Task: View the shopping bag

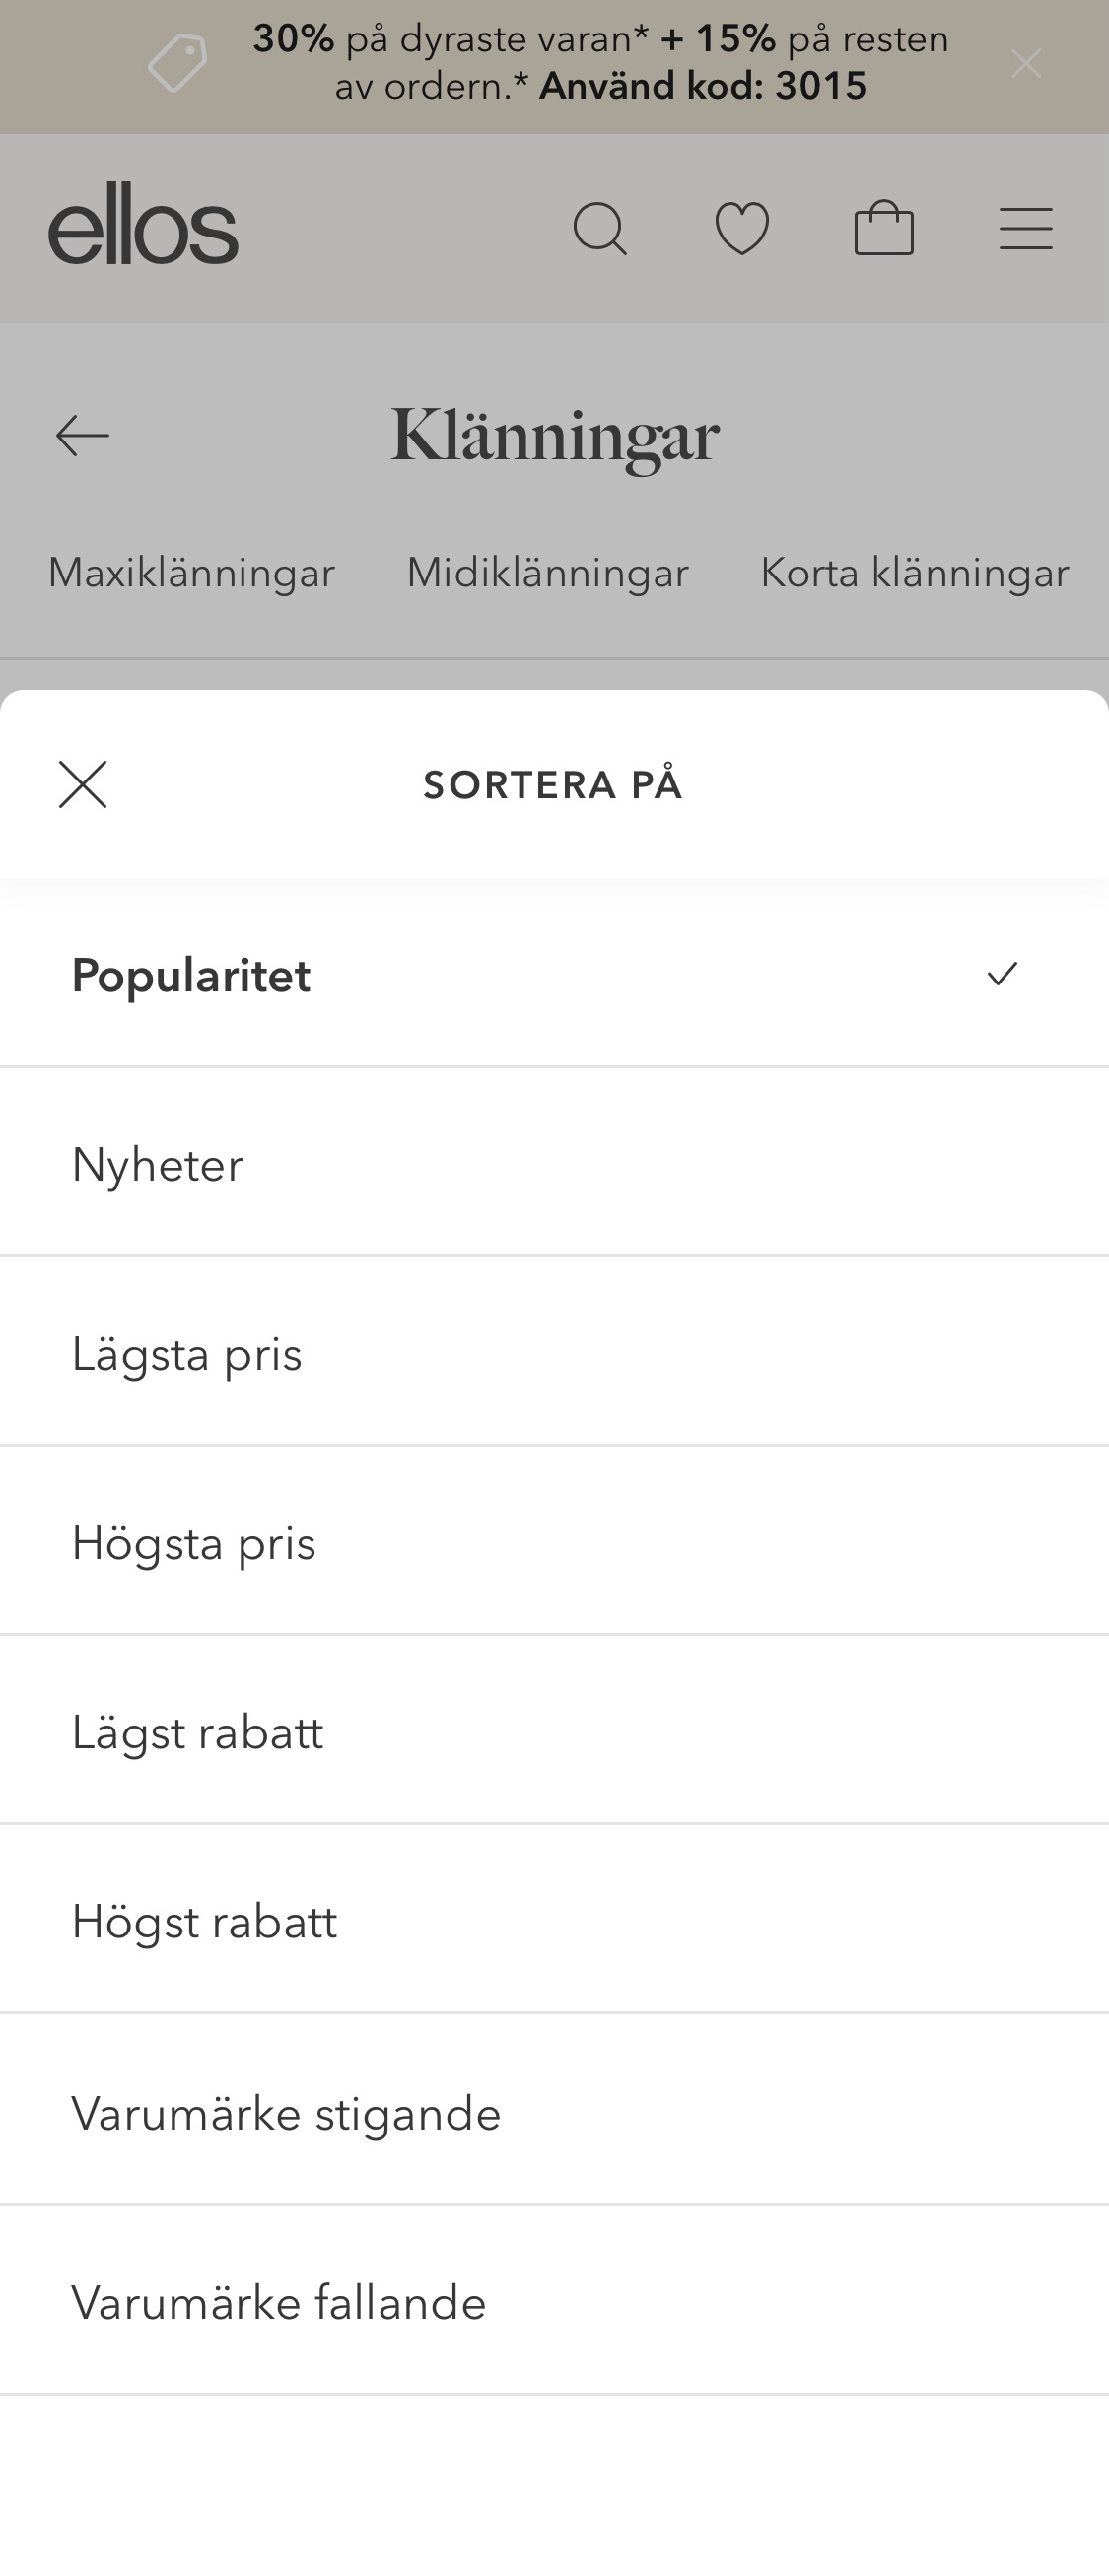Action: (x=884, y=229)
